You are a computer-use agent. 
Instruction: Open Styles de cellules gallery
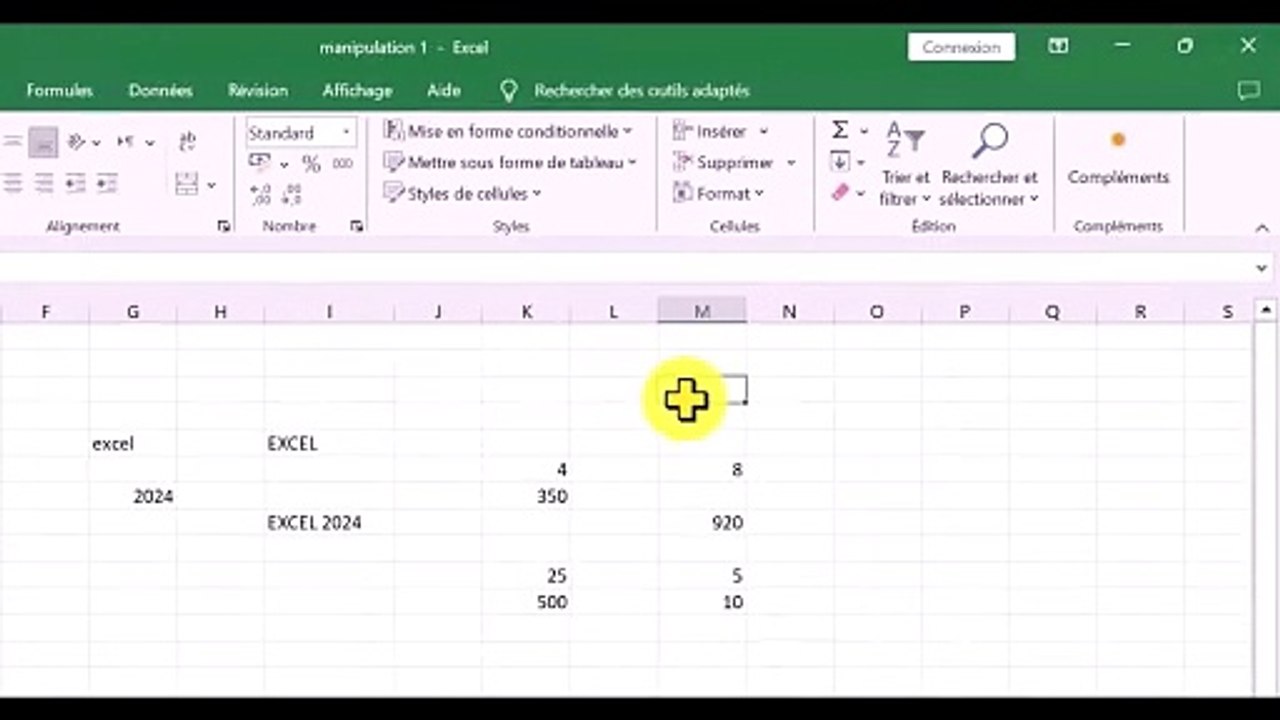click(463, 193)
